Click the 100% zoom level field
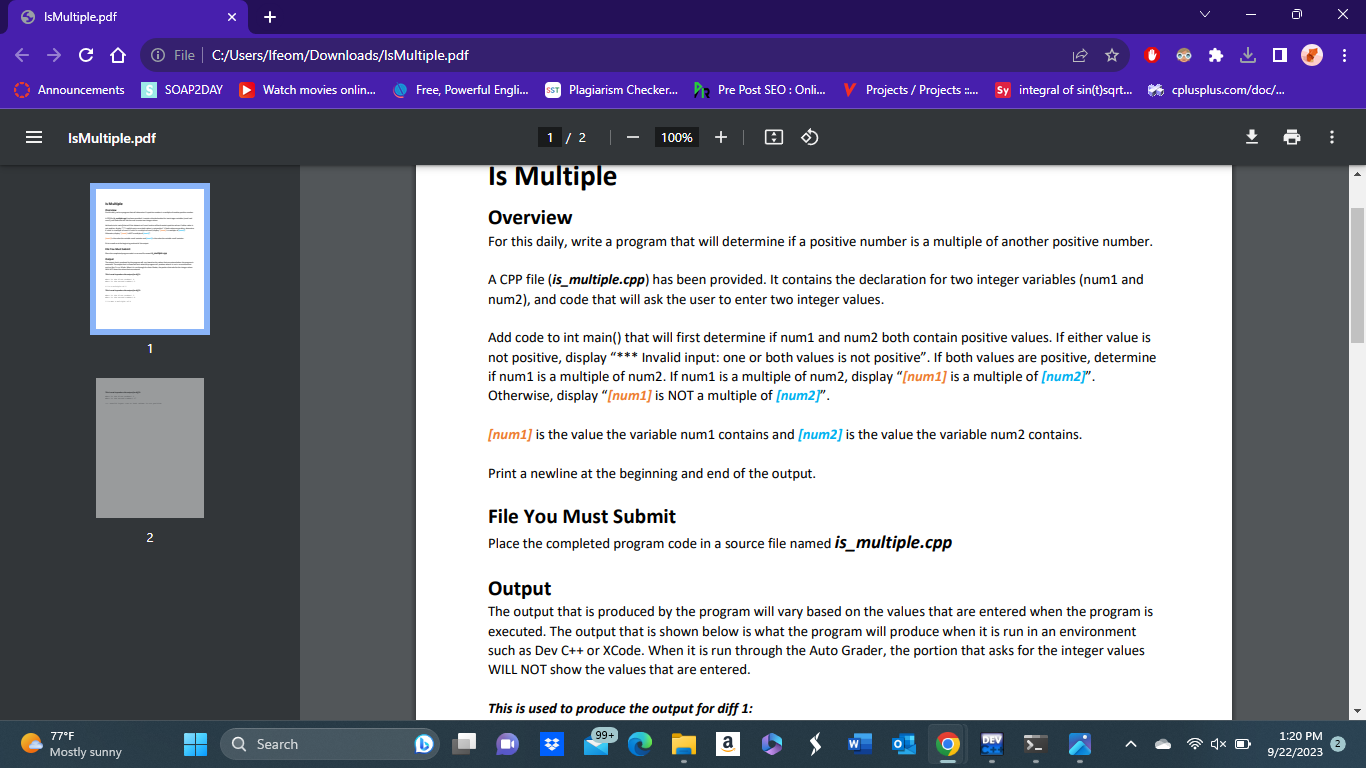 (676, 137)
